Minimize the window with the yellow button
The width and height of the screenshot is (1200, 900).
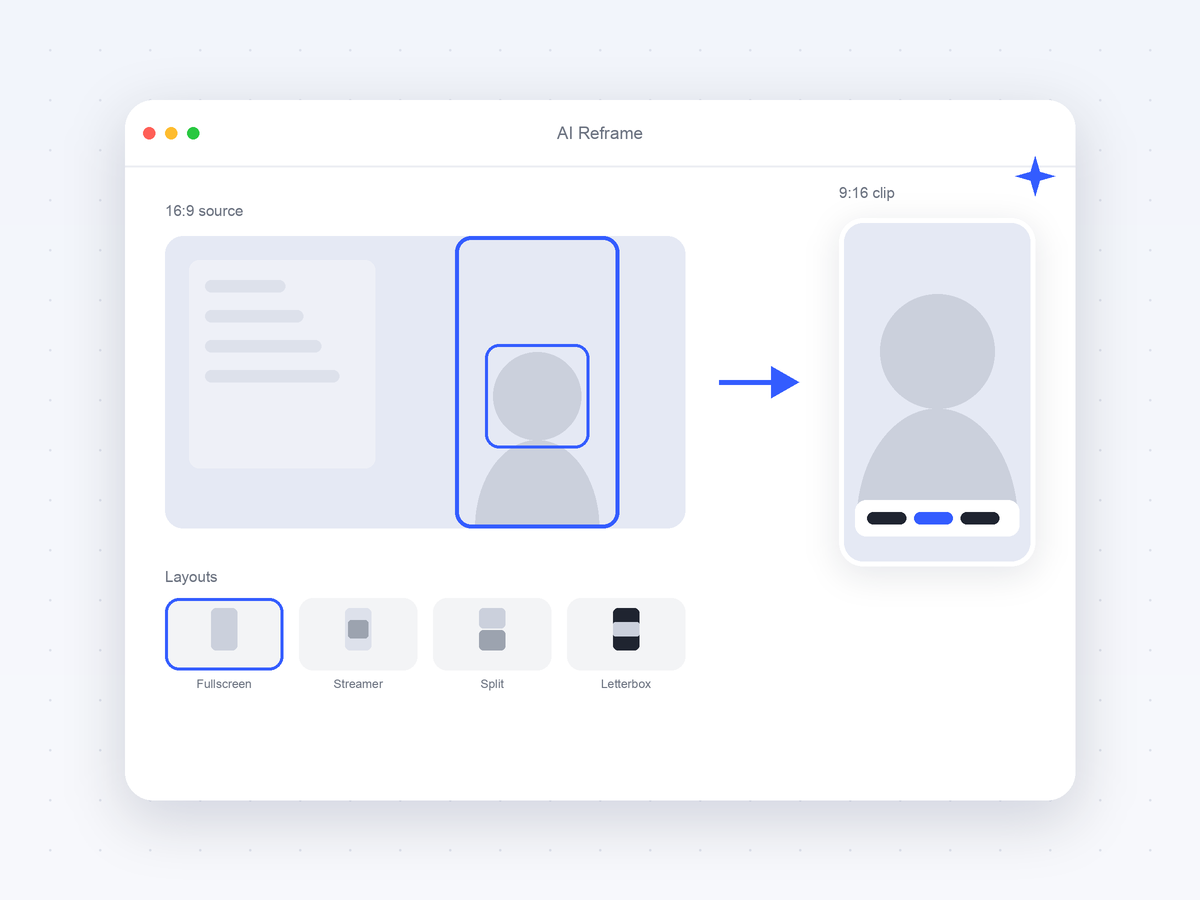coord(171,133)
